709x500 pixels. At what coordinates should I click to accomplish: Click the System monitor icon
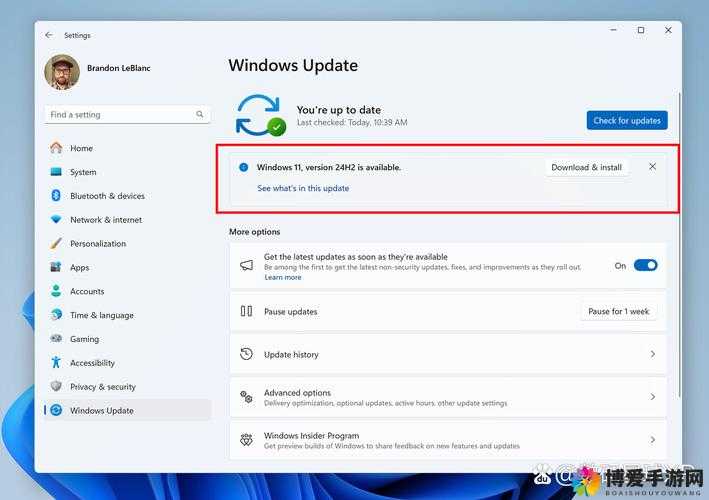56,172
